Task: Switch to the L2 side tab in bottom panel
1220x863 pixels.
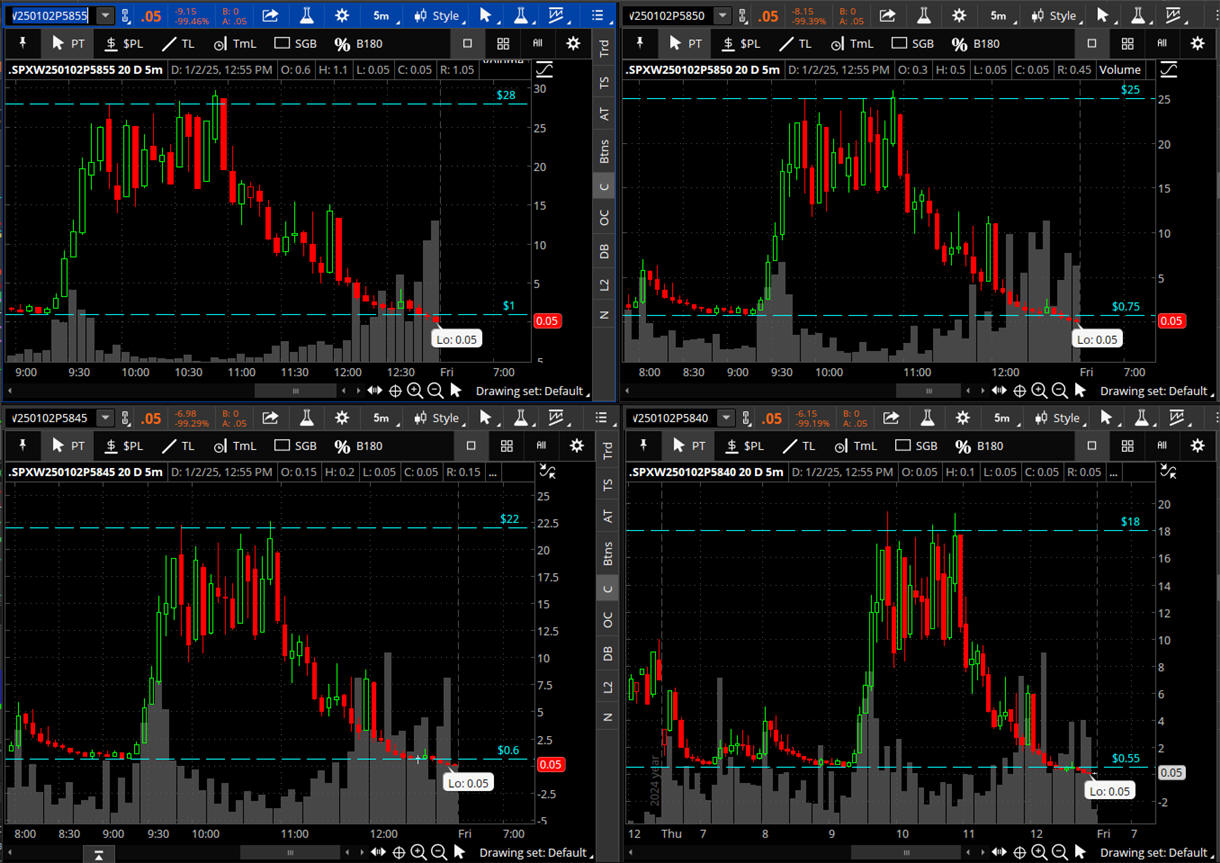Action: (x=604, y=685)
